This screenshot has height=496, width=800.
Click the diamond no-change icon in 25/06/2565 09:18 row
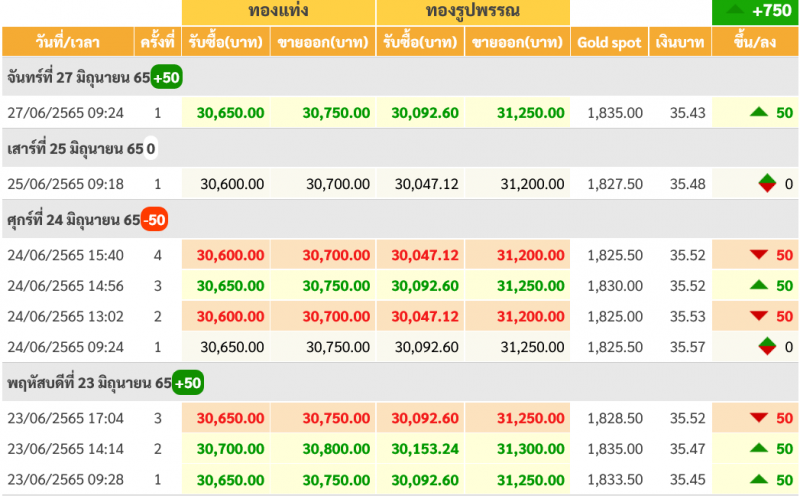(767, 183)
